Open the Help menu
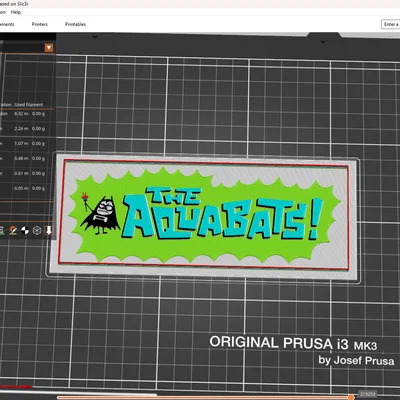The height and width of the screenshot is (400, 400). click(16, 12)
